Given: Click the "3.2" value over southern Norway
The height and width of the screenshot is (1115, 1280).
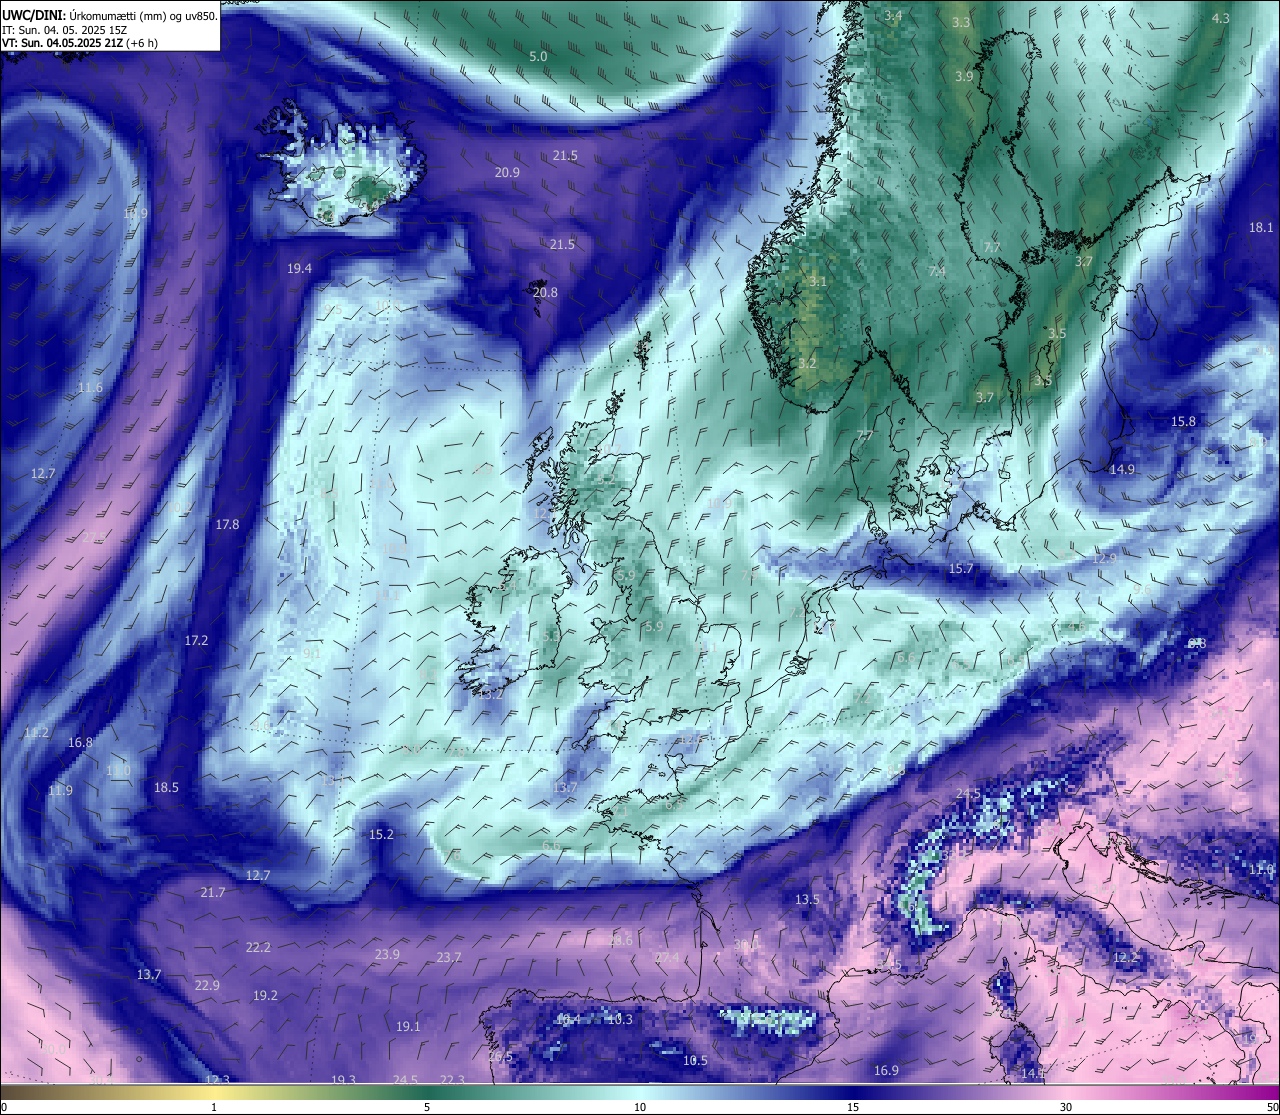Looking at the screenshot, I should [x=808, y=363].
